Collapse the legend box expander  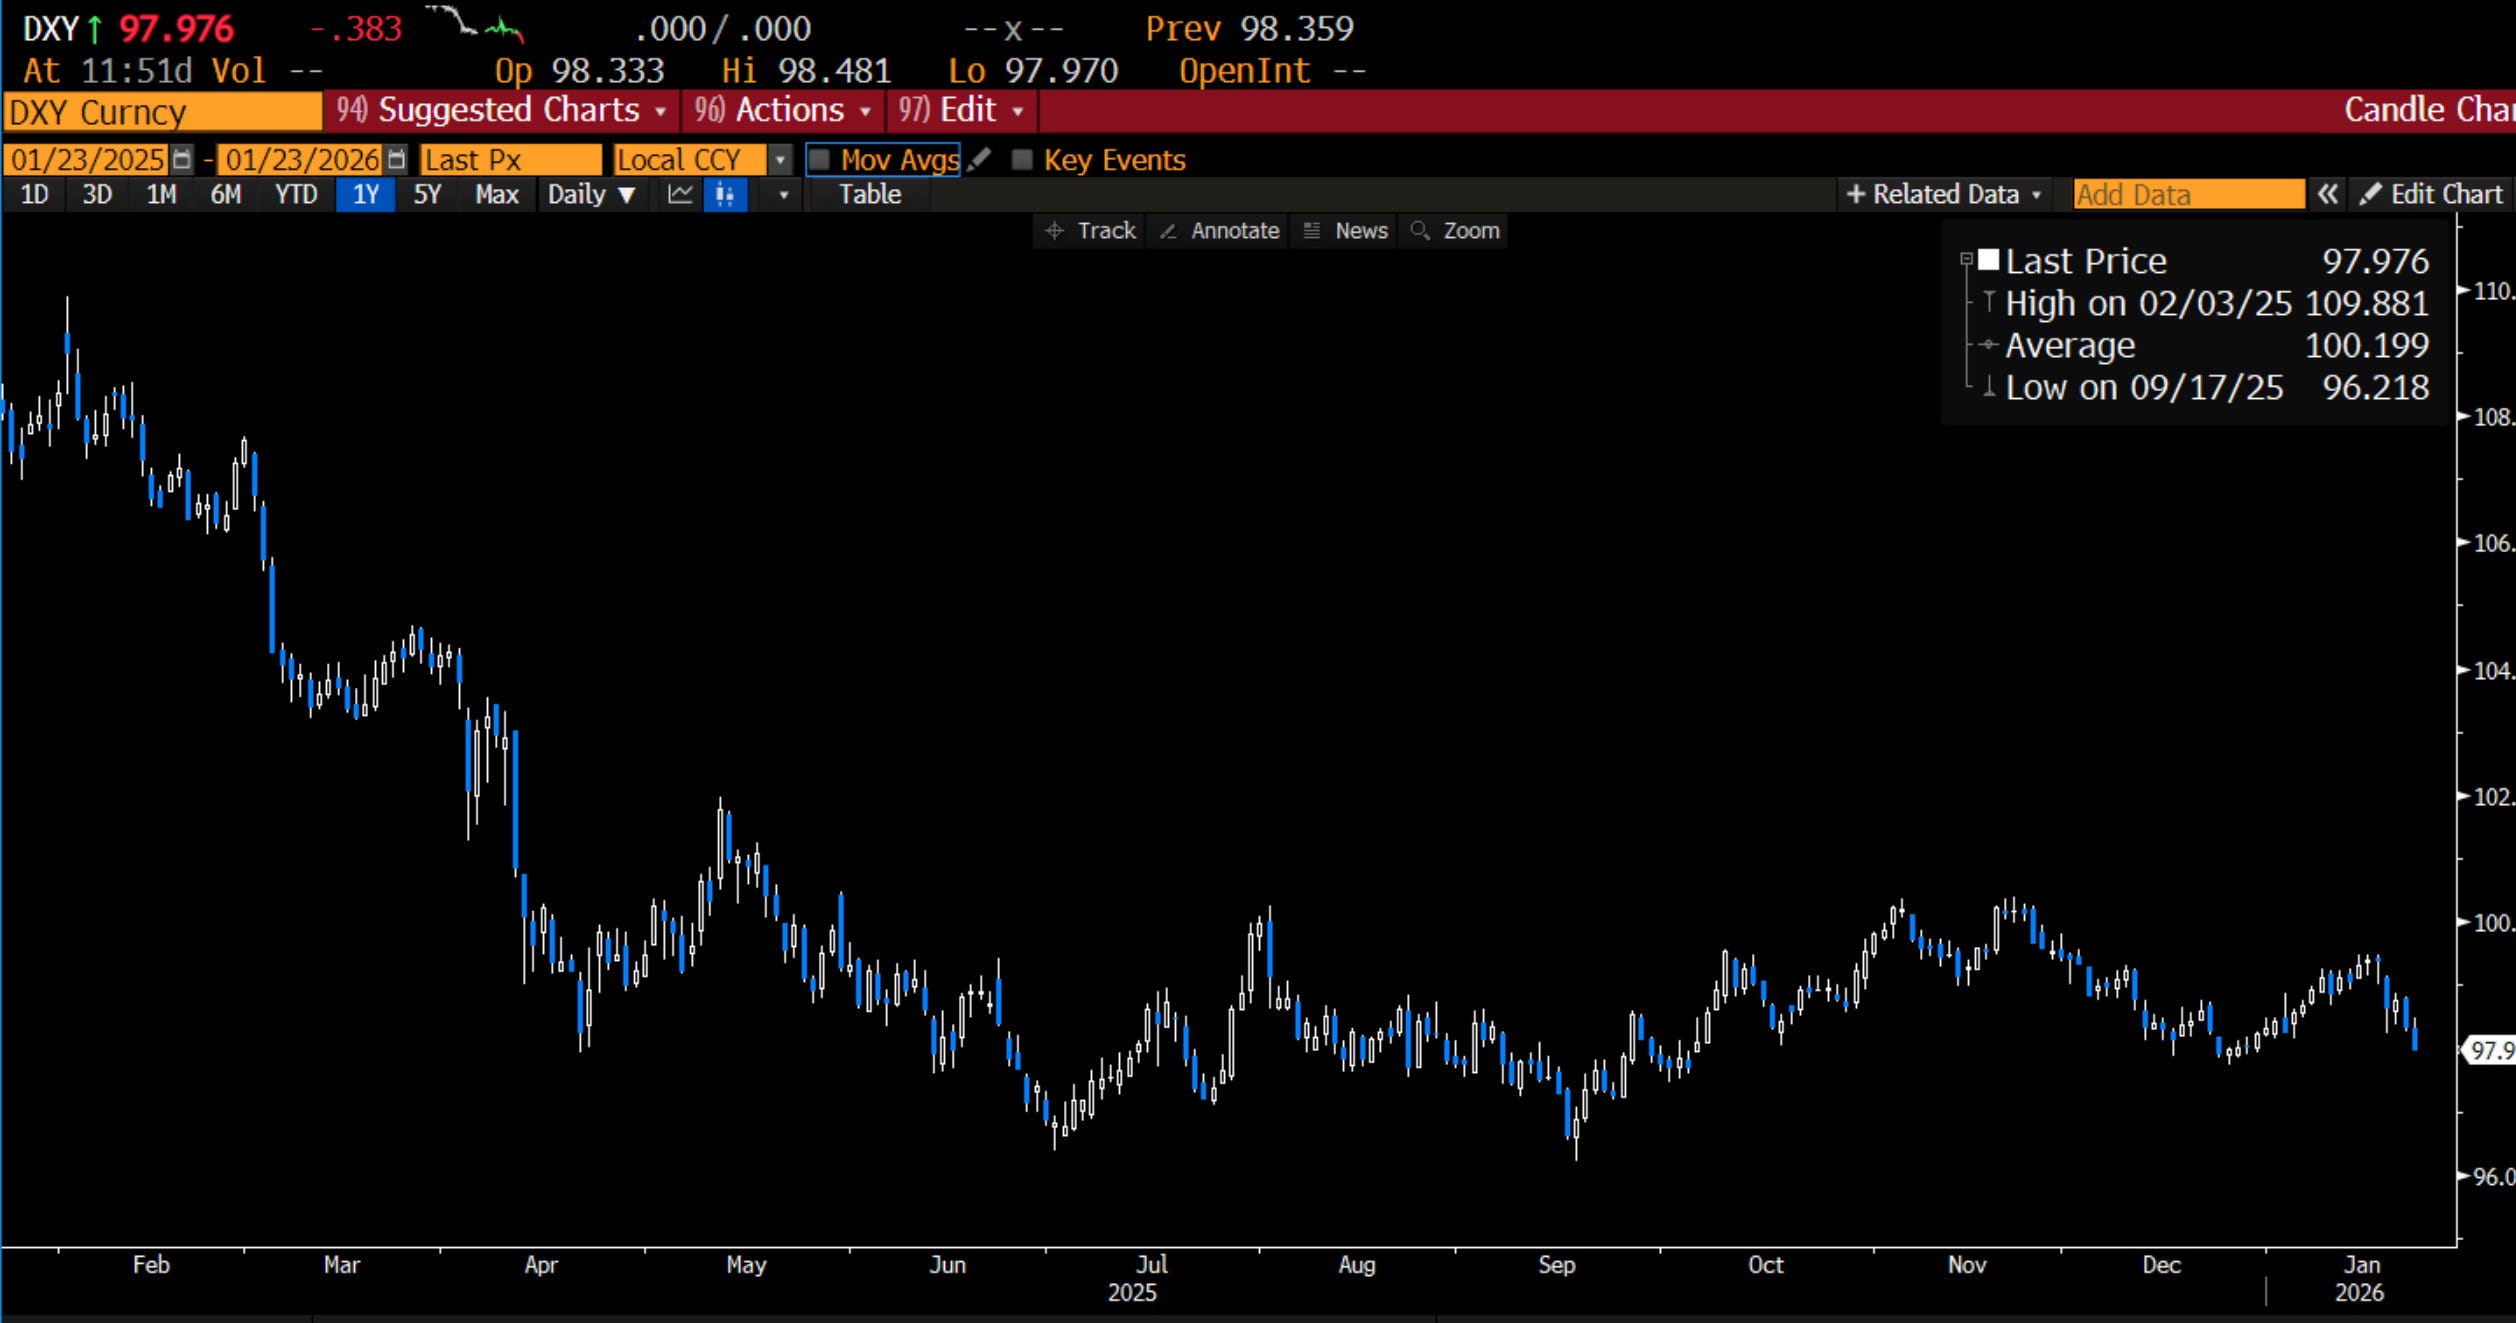(x=1966, y=259)
